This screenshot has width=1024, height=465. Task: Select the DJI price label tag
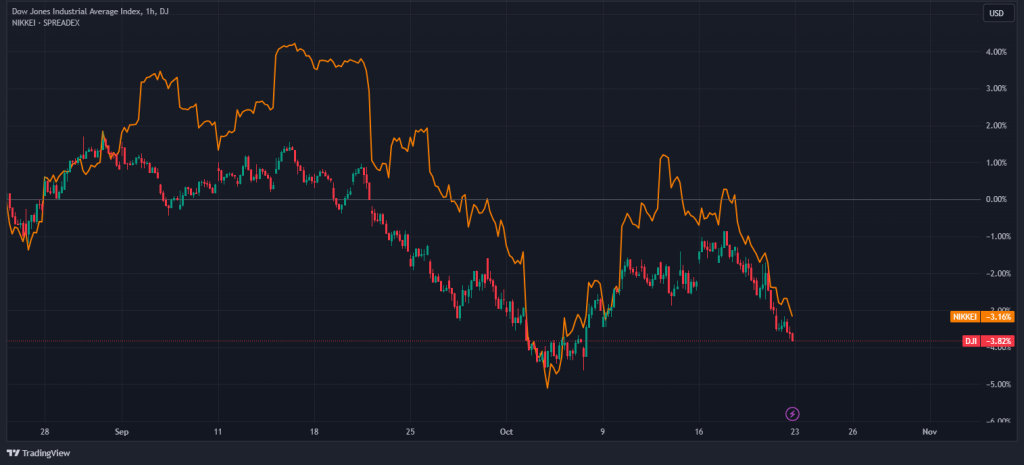(971, 341)
